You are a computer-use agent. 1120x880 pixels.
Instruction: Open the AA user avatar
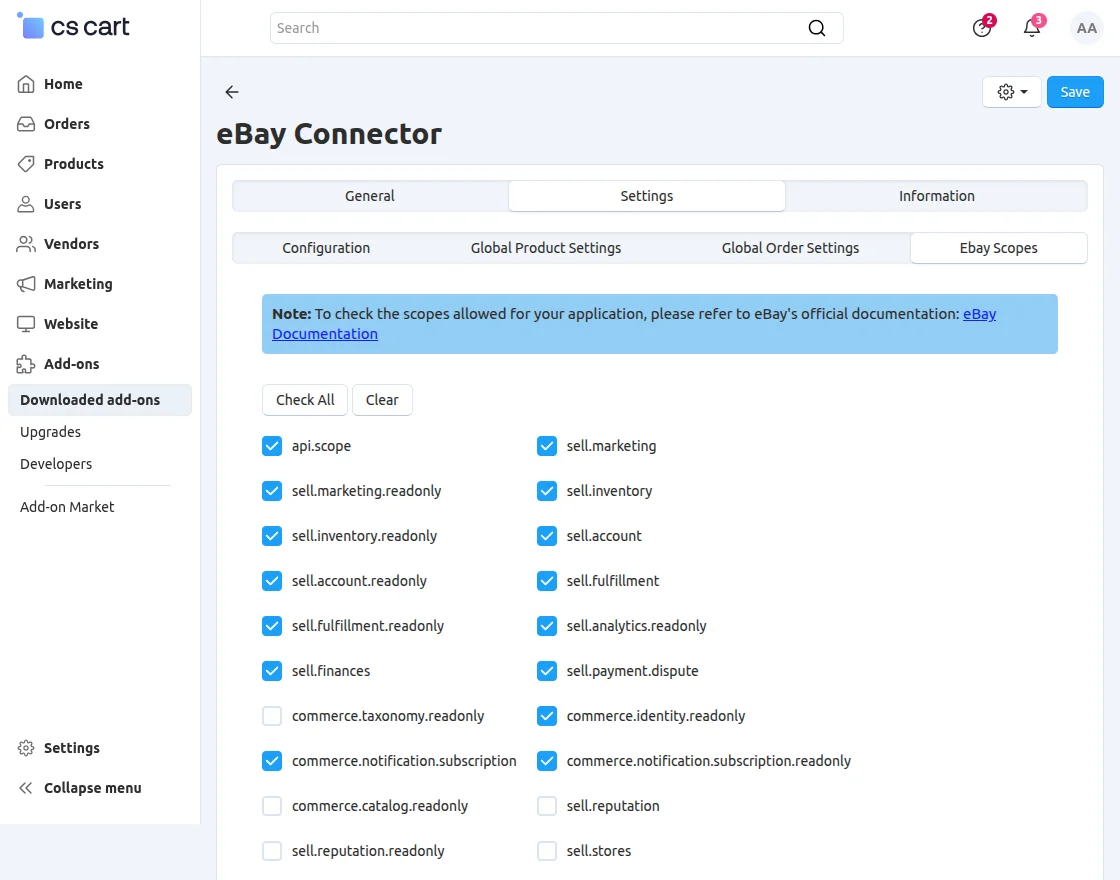[1086, 28]
